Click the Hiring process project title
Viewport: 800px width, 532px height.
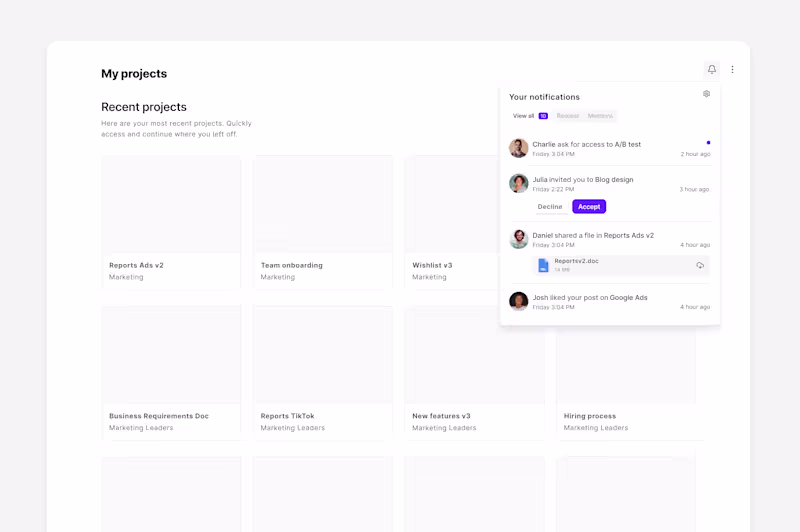click(x=590, y=416)
